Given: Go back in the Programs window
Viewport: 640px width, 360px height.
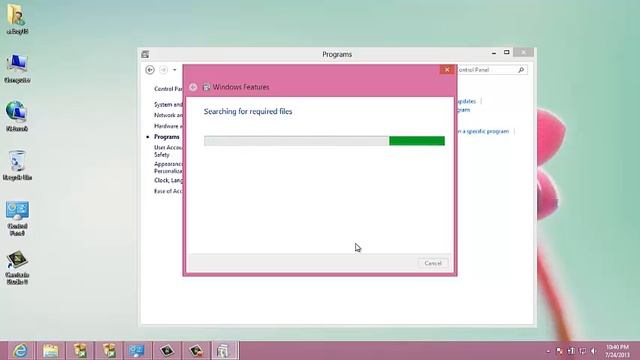Looking at the screenshot, I should tap(150, 70).
